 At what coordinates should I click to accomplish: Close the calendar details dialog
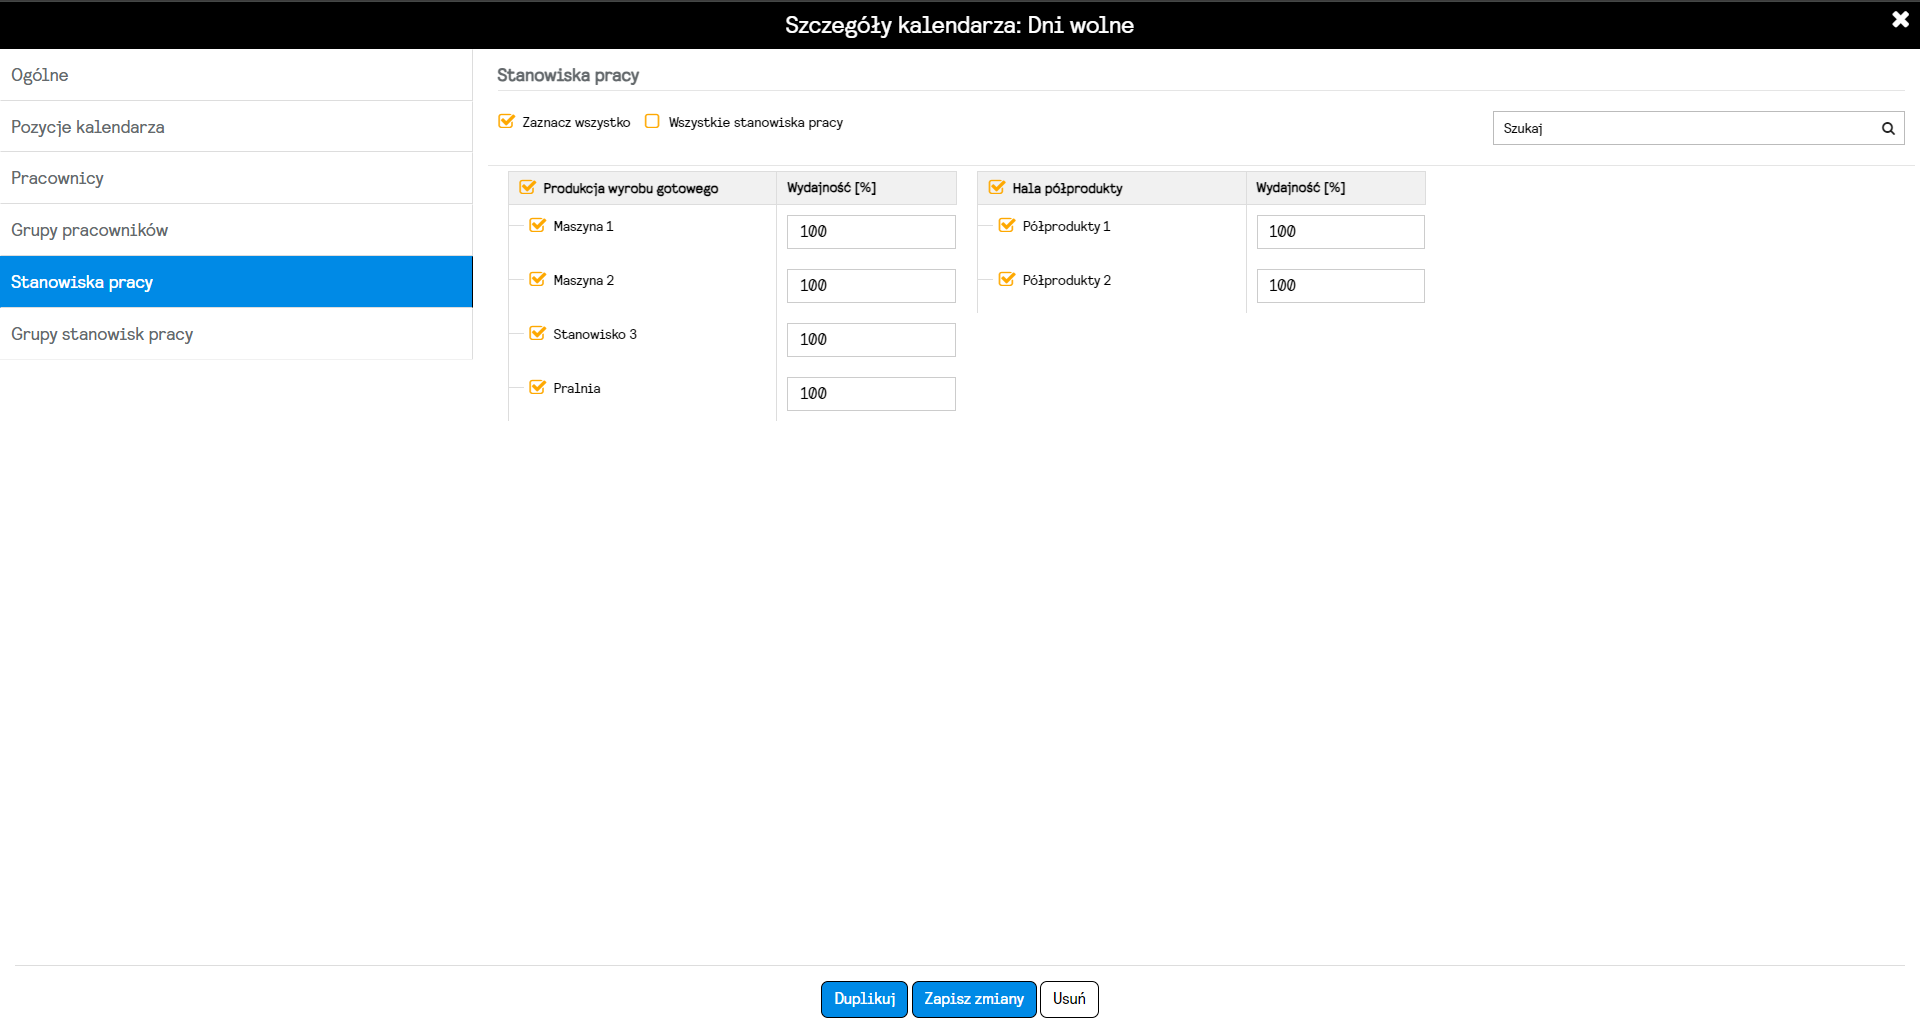click(x=1900, y=20)
